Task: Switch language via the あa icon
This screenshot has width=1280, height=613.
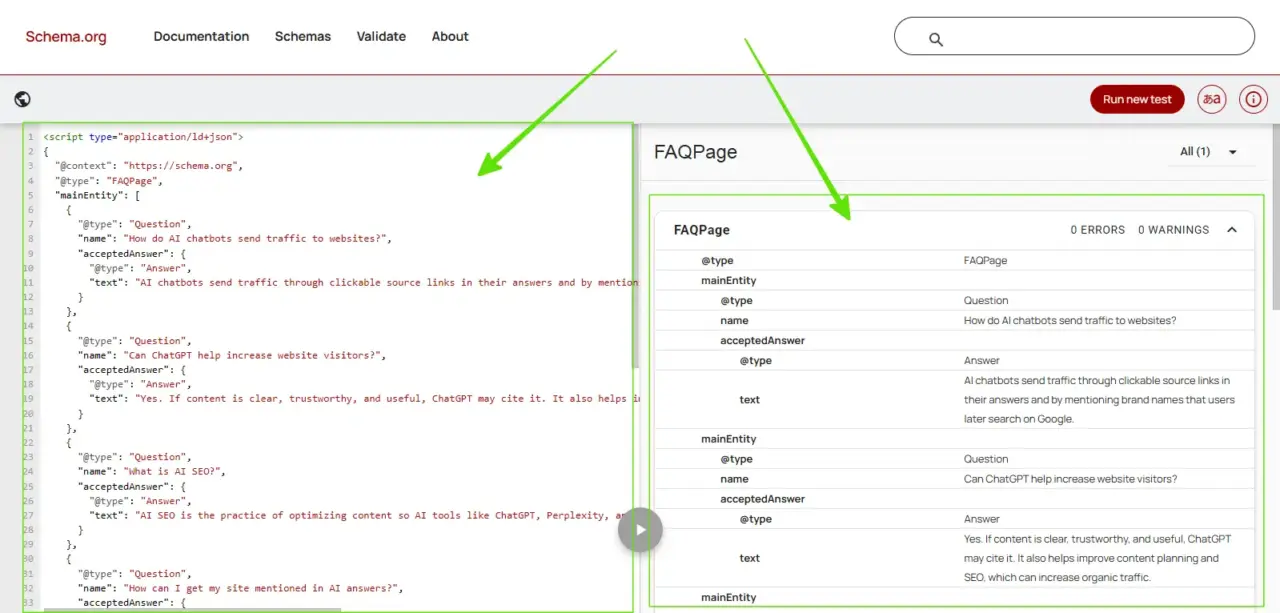Action: tap(1211, 99)
